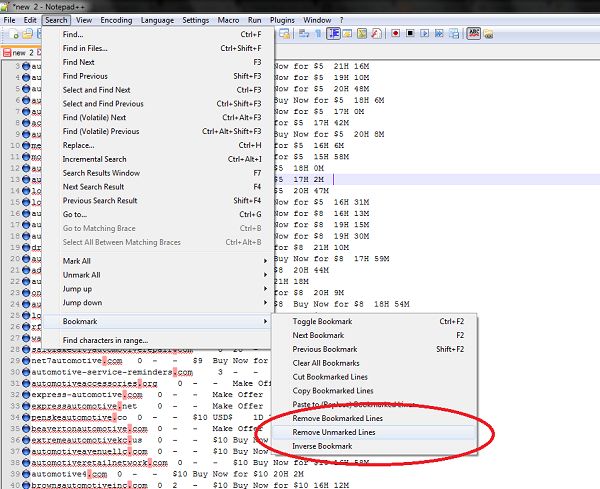Image resolution: width=600 pixels, height=489 pixels.
Task: Choose Find in Files... menu entry
Action: pyautogui.click(x=158, y=48)
